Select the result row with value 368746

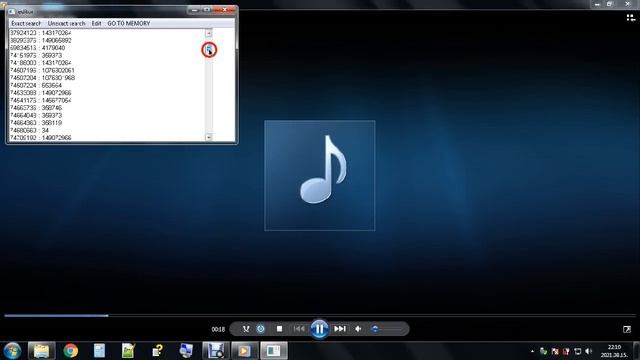tap(36, 108)
